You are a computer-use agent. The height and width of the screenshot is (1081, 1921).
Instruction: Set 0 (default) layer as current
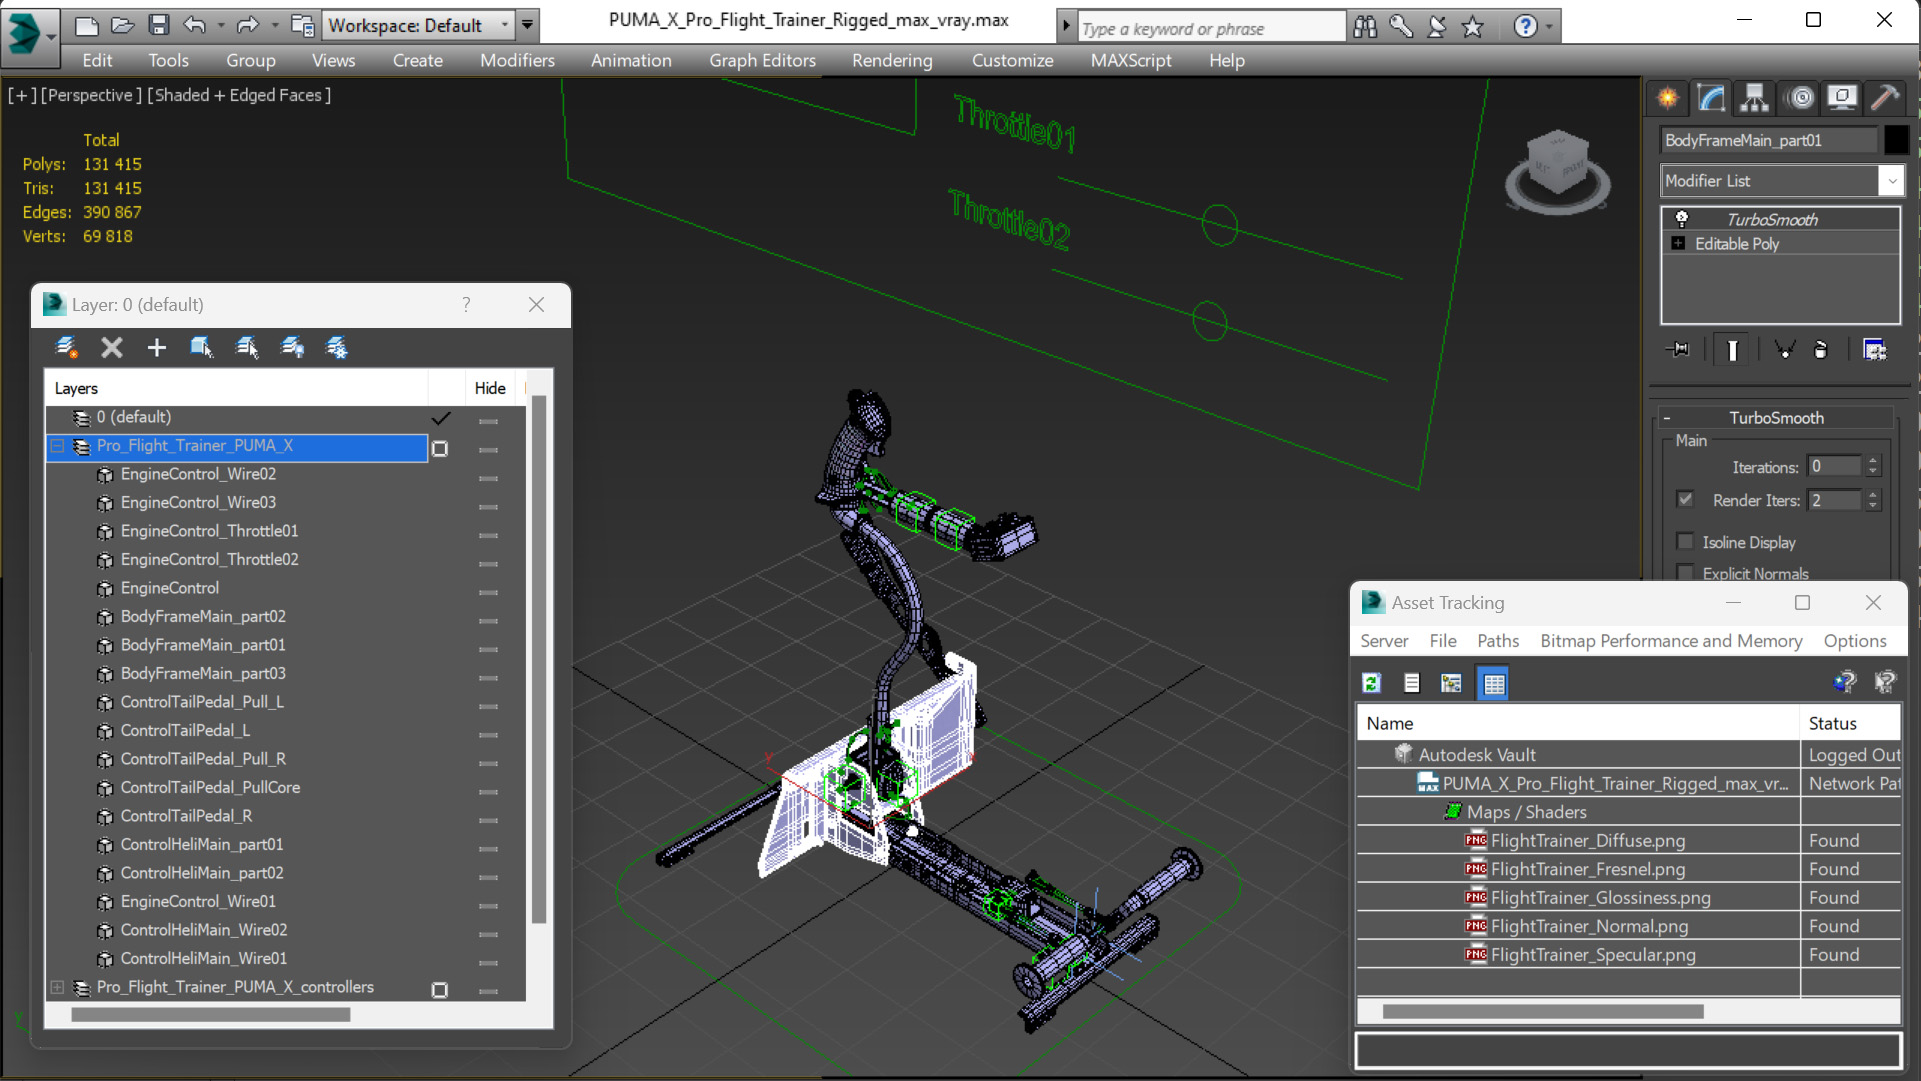pyautogui.click(x=440, y=418)
